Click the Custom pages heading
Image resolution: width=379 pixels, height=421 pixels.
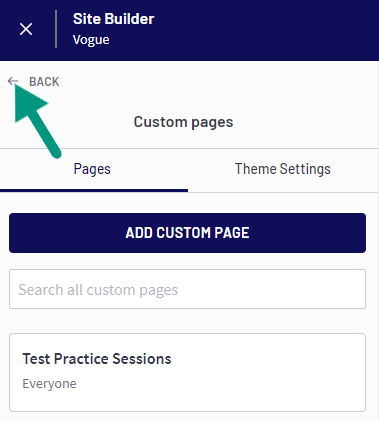tap(183, 122)
